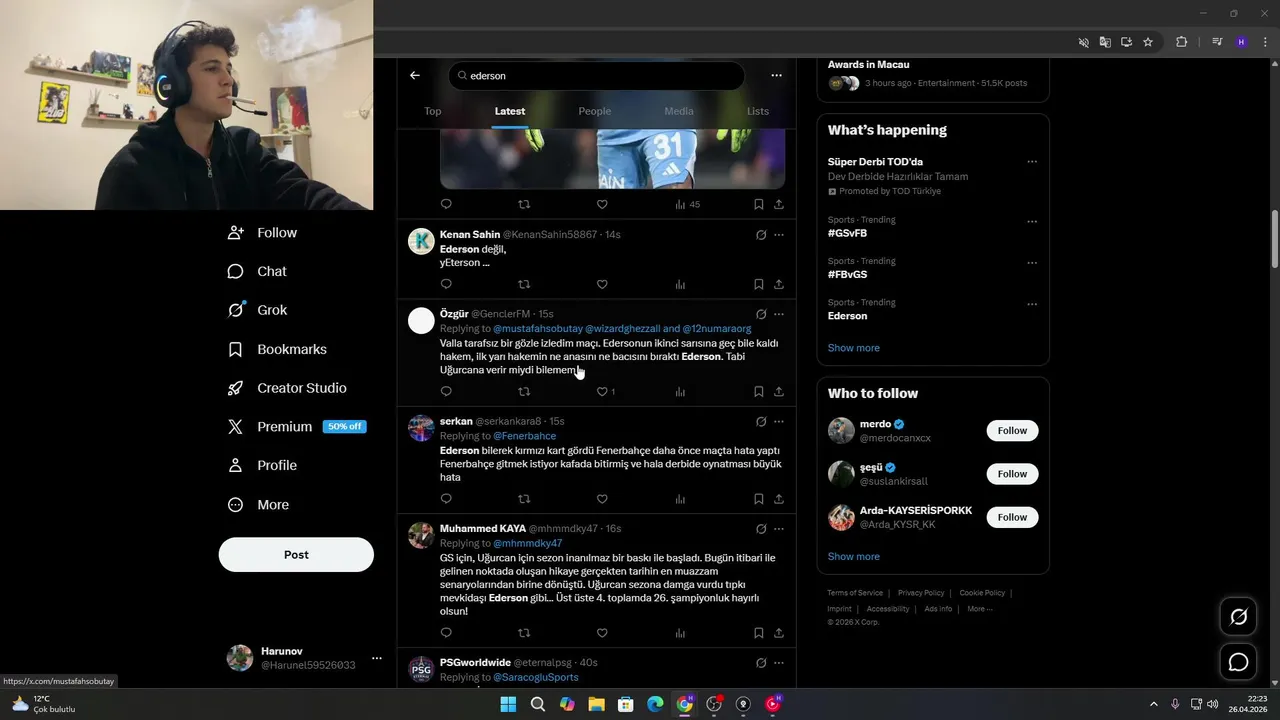Screen dimensions: 1280x720
Task: Like Muhammed KAYA's tweet
Action: [x=602, y=632]
